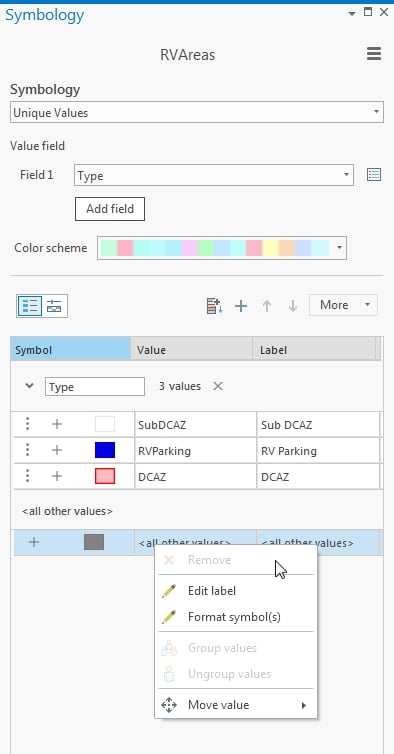Click the plus icon to add unlisted values
The width and height of the screenshot is (394, 754).
click(241, 306)
